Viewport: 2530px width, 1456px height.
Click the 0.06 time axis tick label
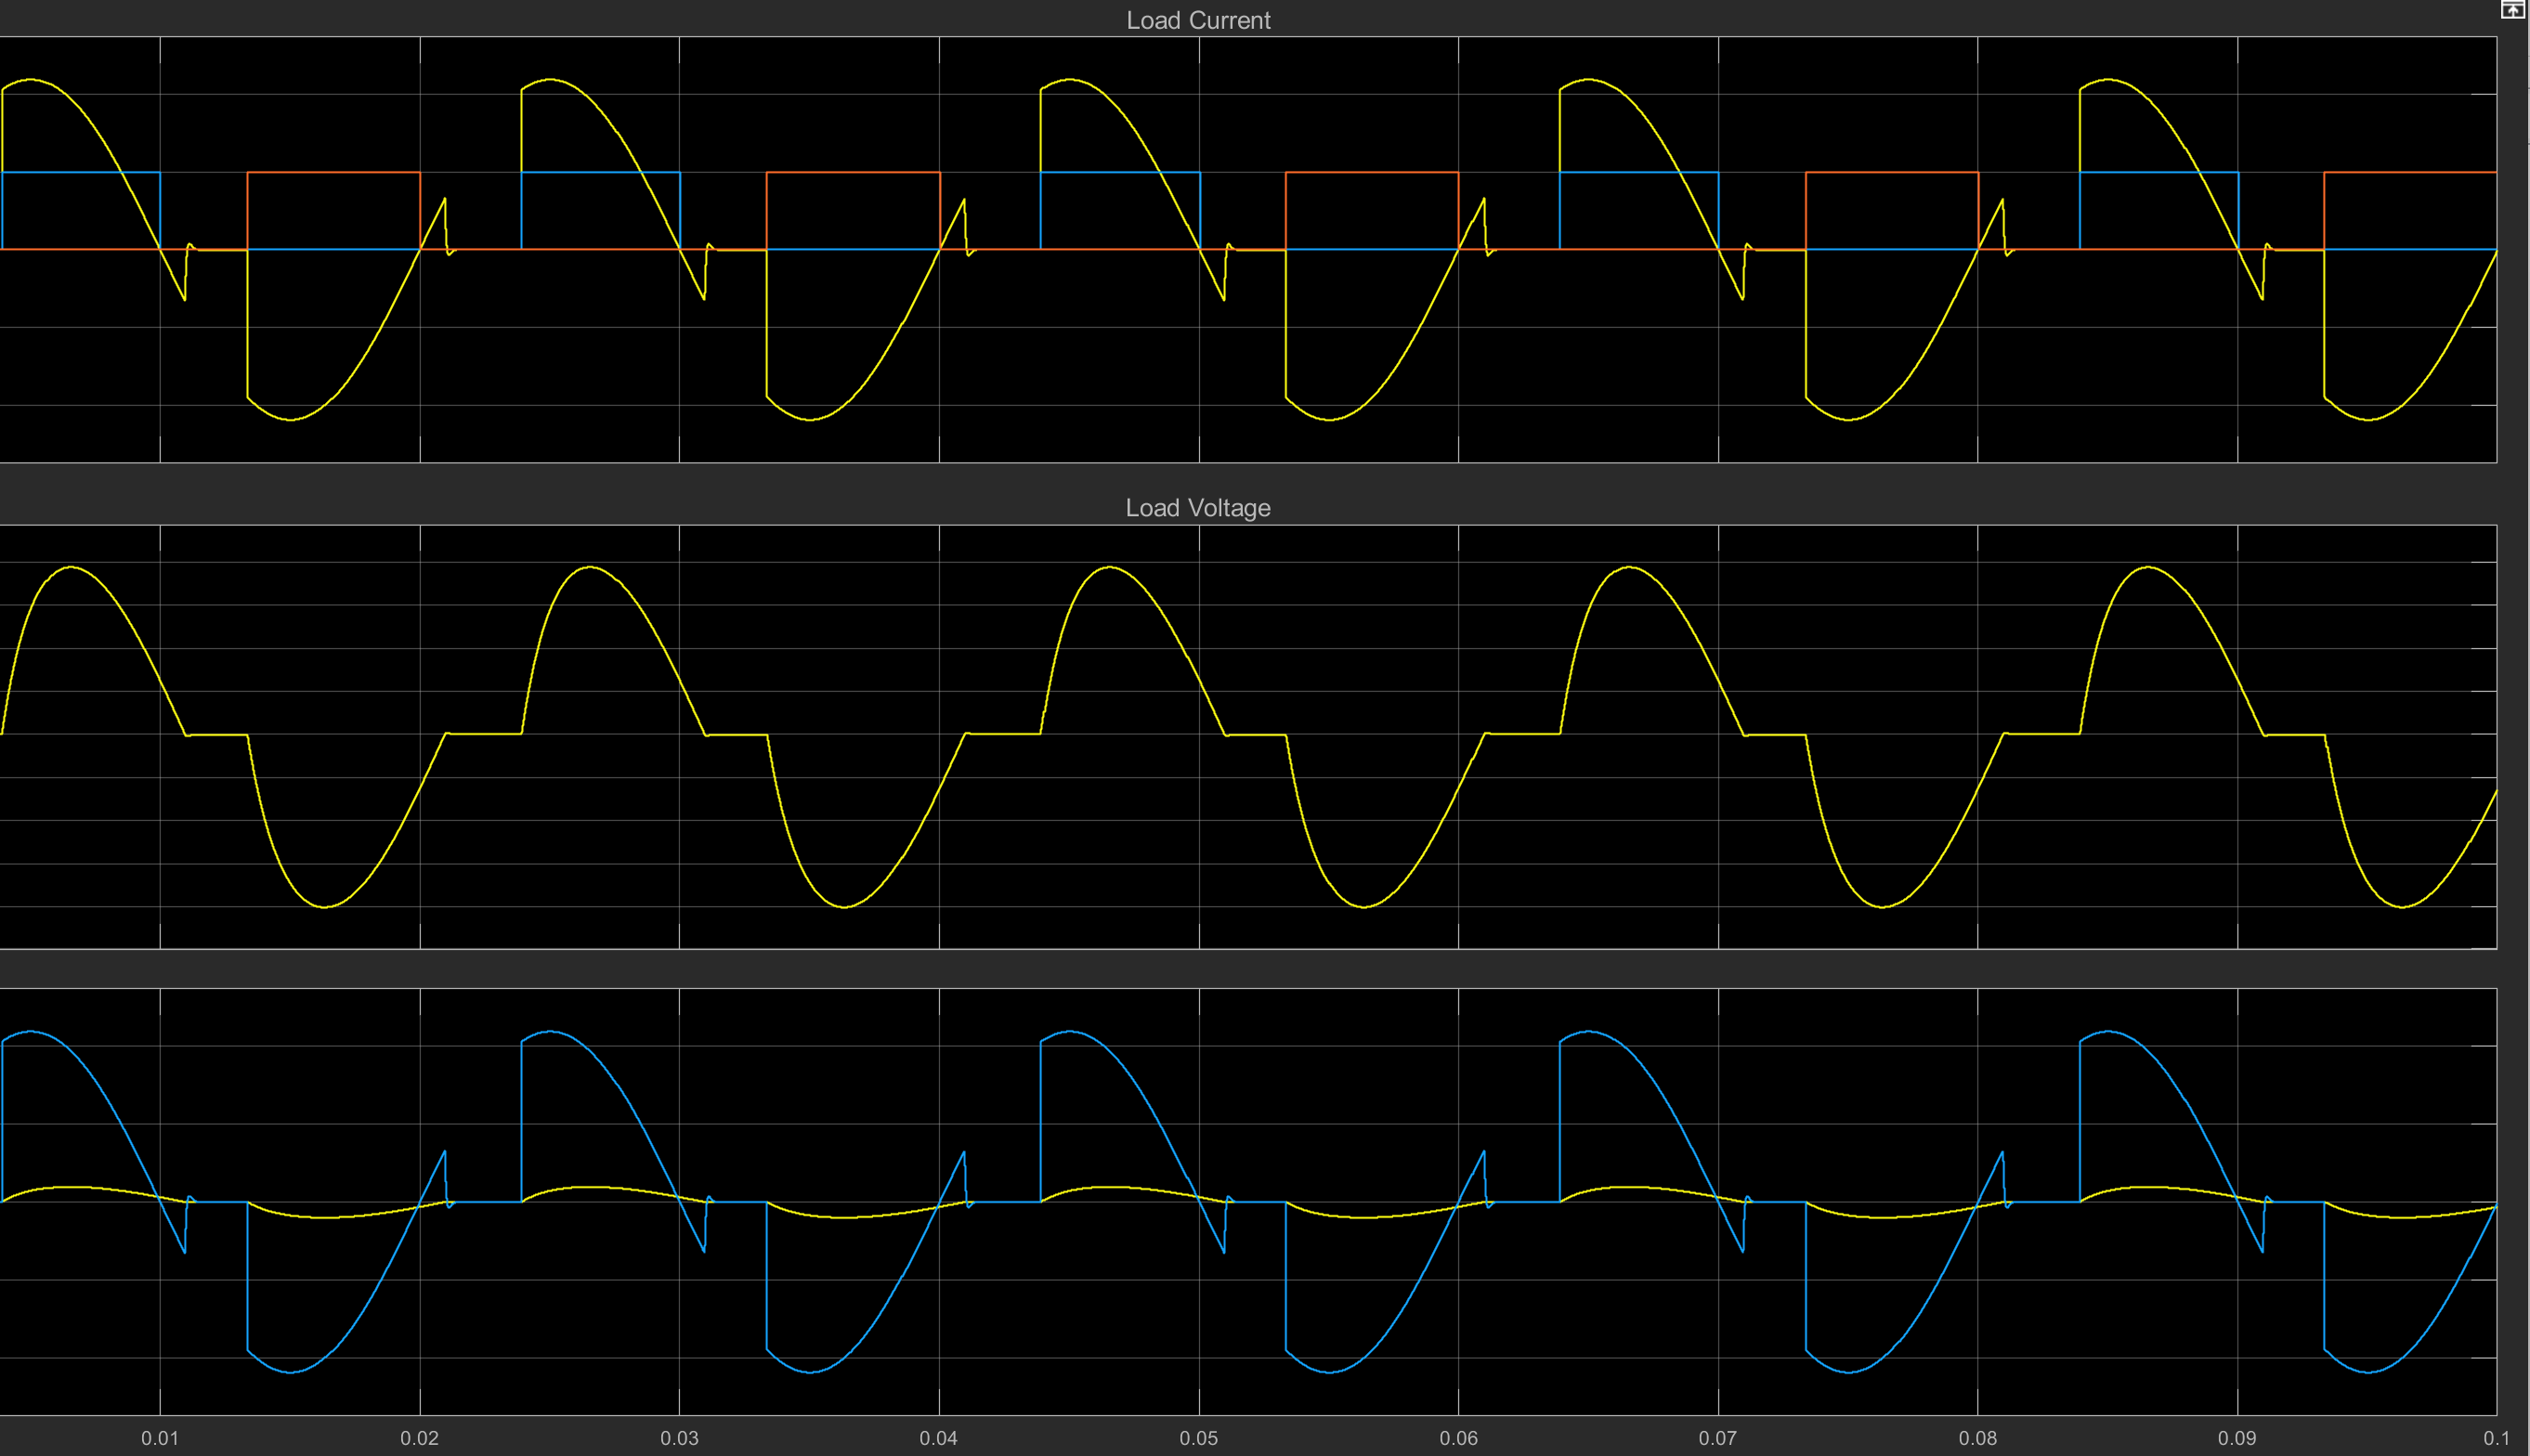point(1458,1438)
